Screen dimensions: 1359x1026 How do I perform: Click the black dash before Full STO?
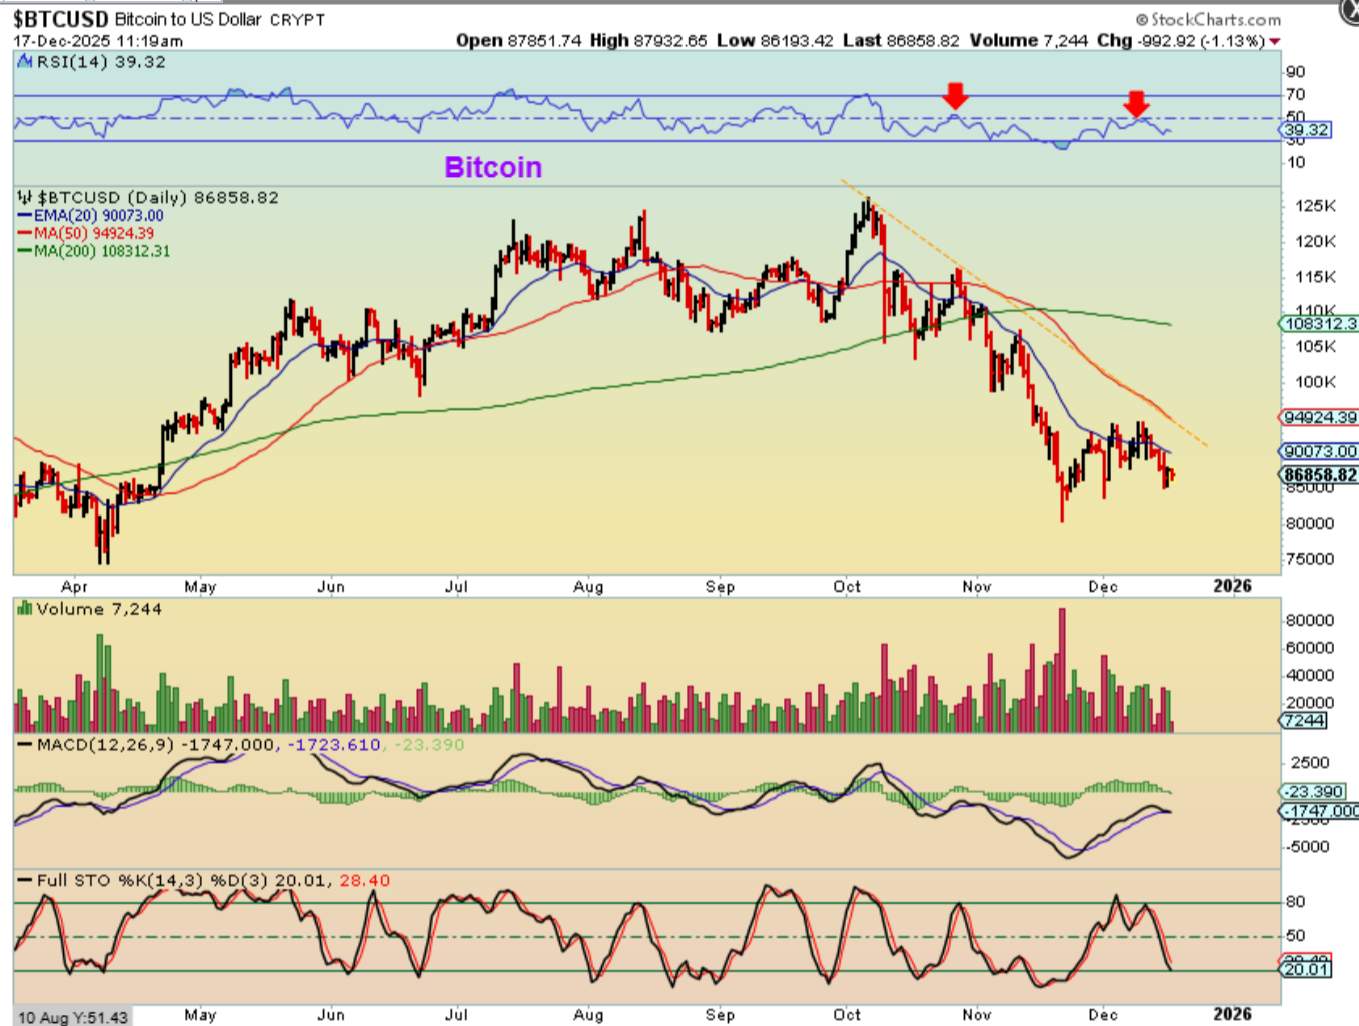[25, 881]
